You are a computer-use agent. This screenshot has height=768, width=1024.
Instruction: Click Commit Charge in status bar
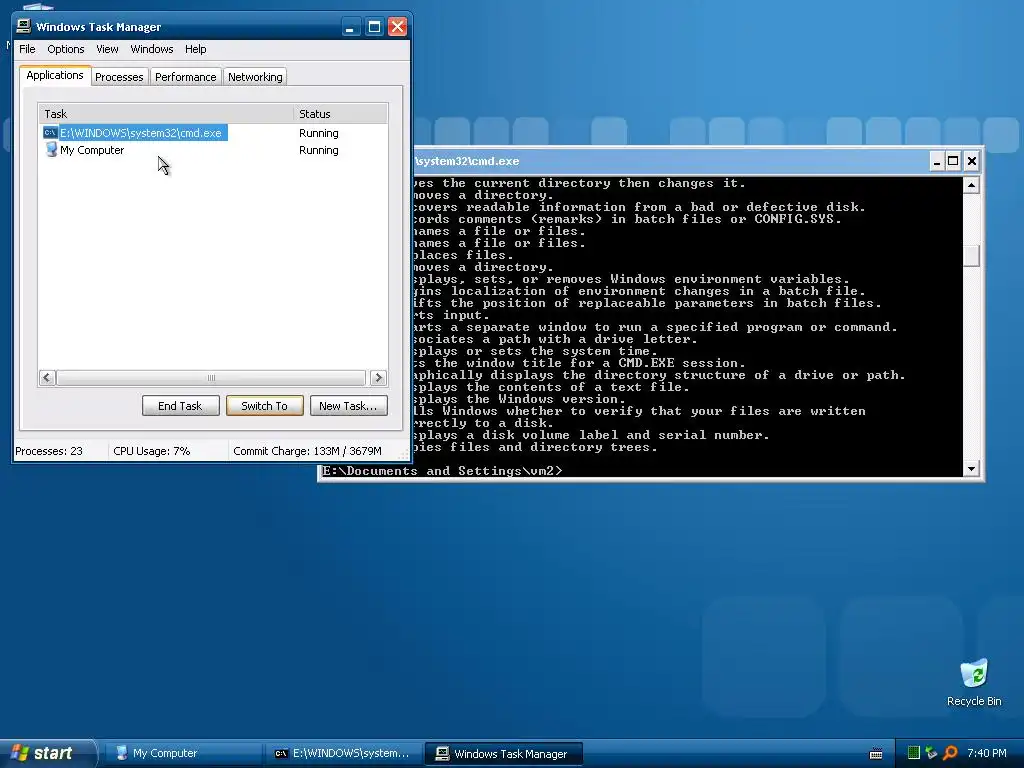(x=307, y=451)
